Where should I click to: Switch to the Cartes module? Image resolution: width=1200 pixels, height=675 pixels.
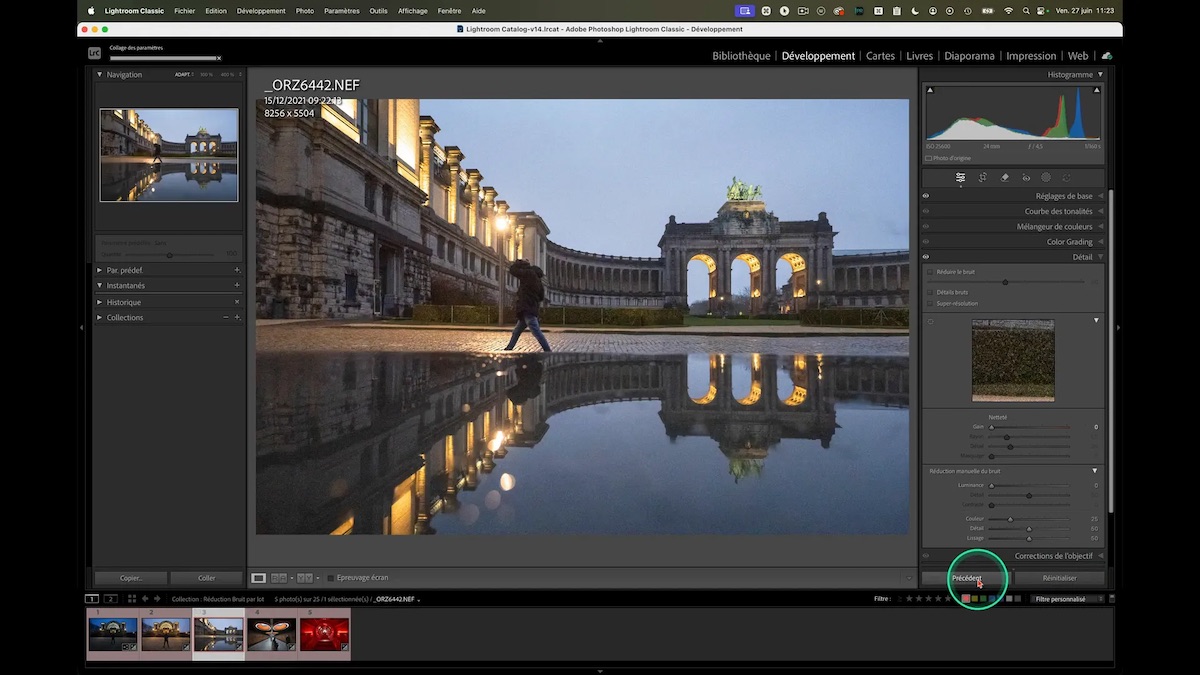pos(880,56)
